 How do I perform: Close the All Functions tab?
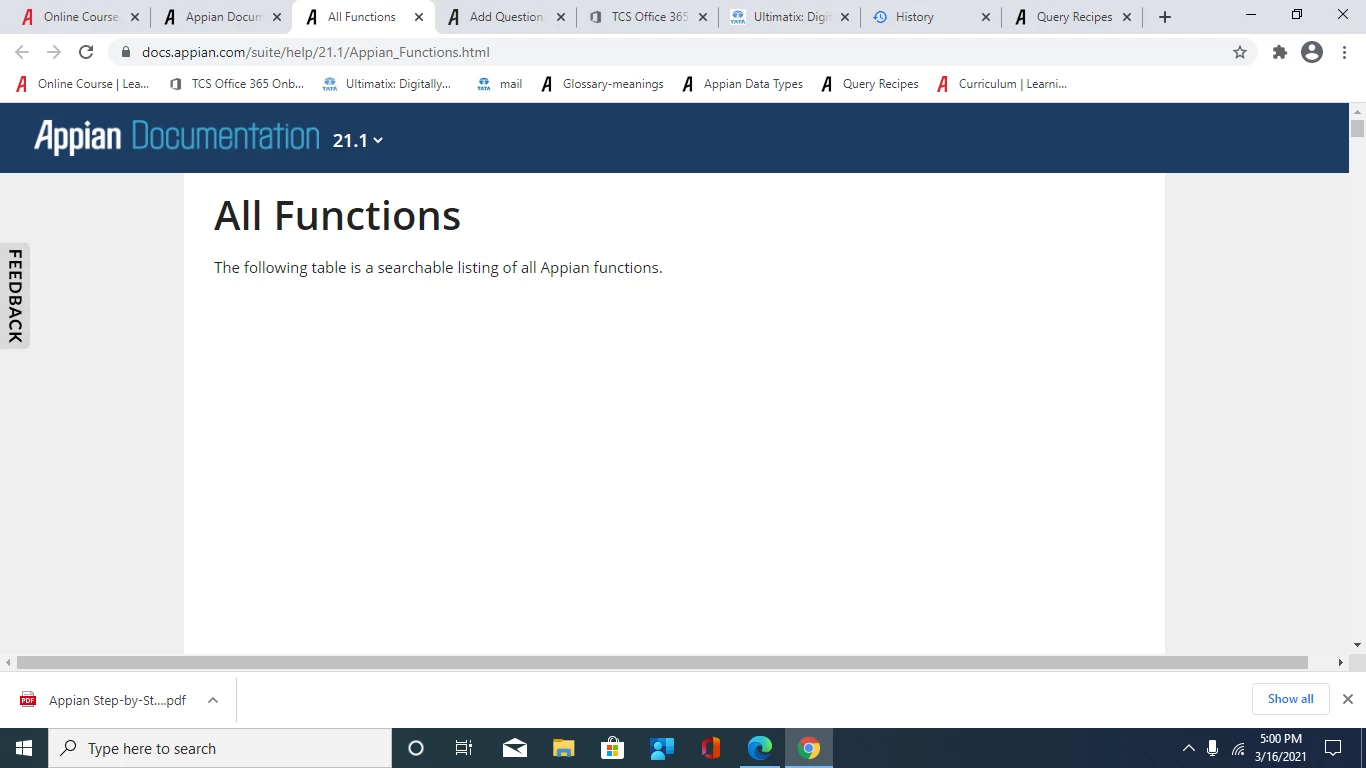(419, 17)
